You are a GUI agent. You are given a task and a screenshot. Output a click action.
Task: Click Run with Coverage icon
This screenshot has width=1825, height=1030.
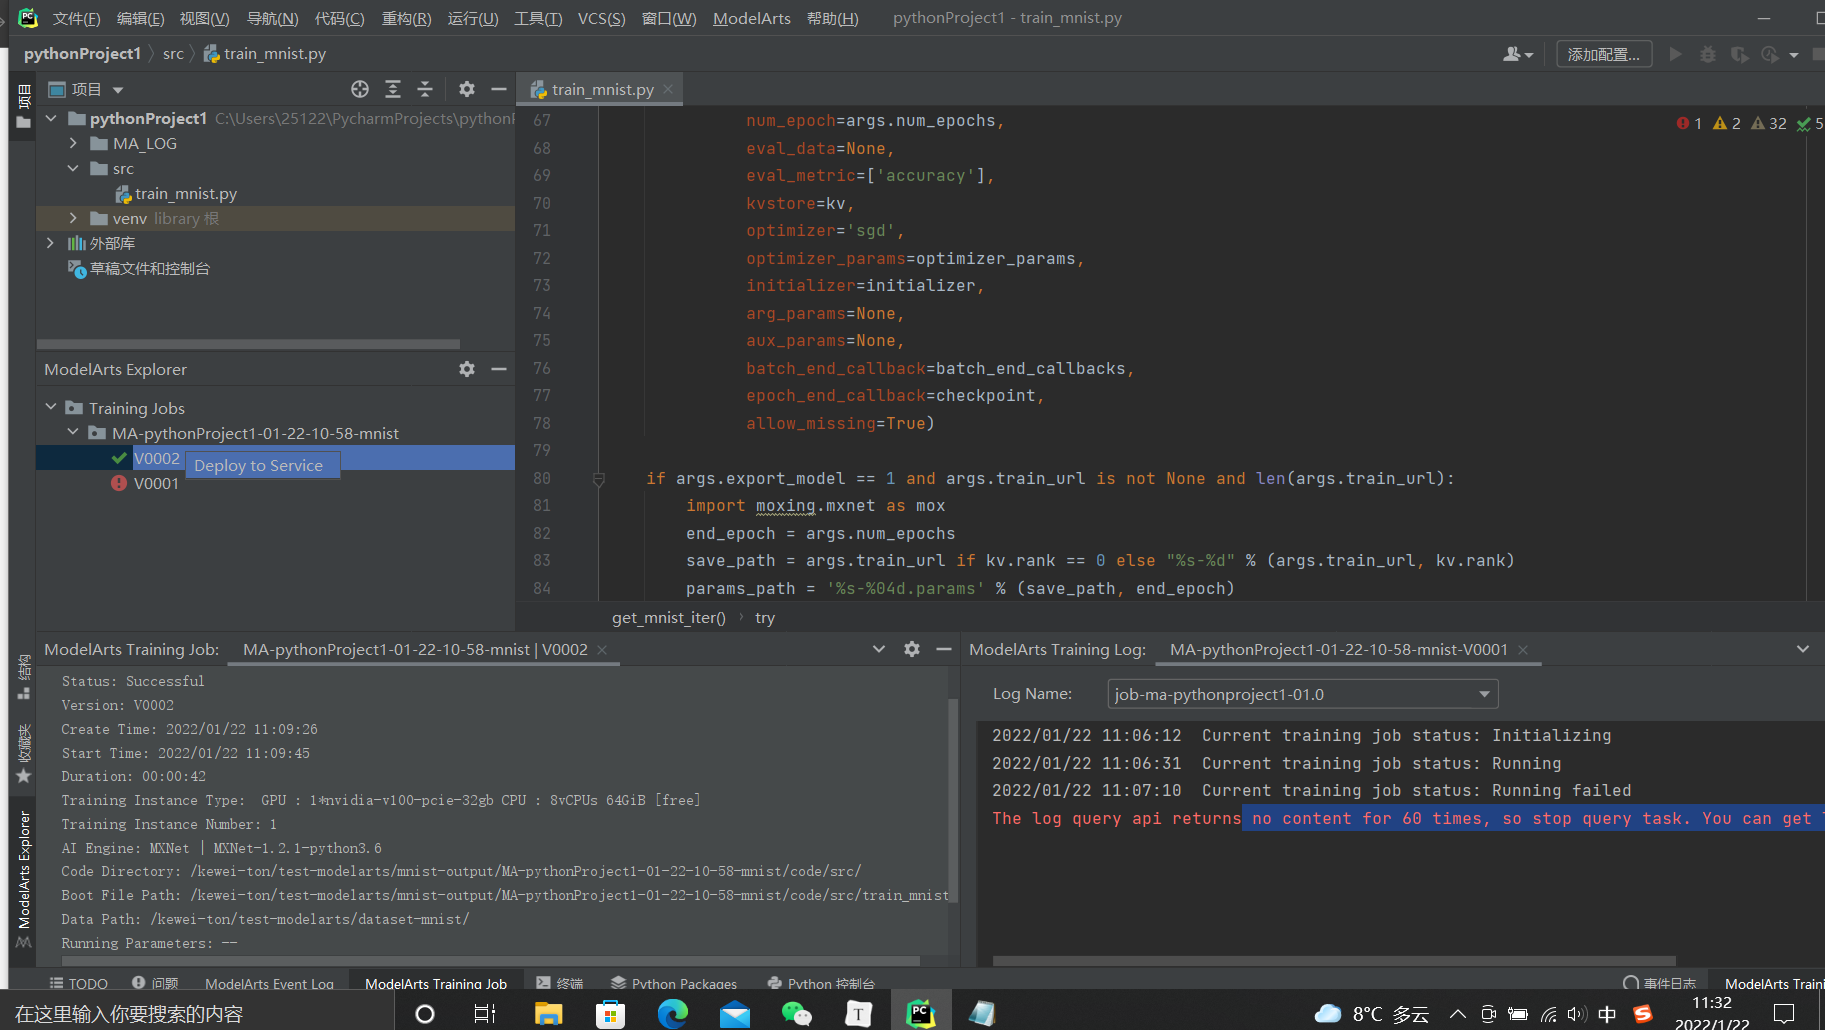[x=1740, y=54]
